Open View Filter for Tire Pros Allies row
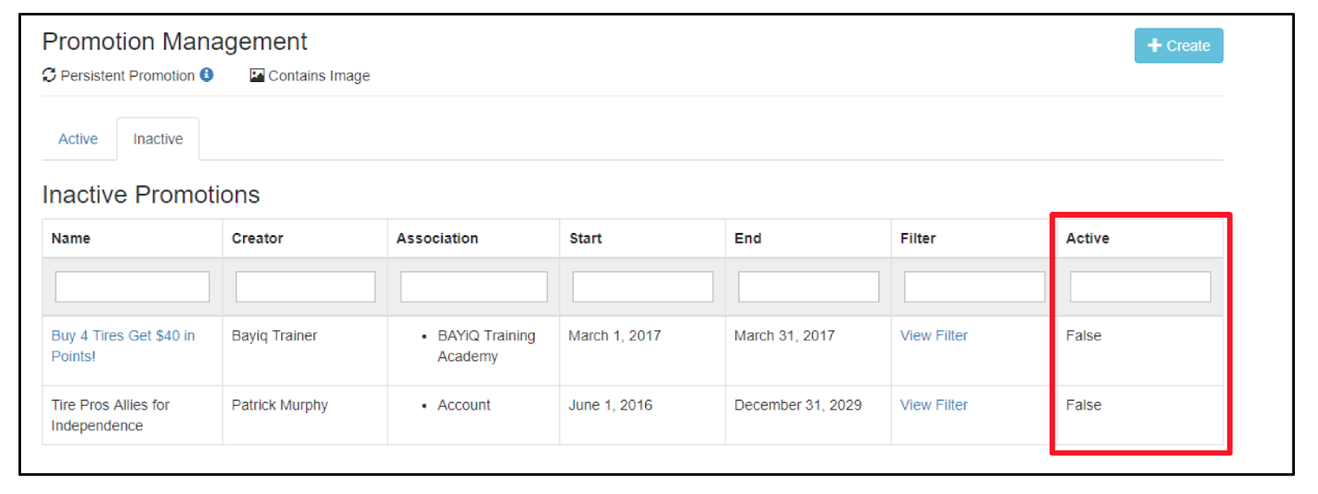 (x=934, y=405)
